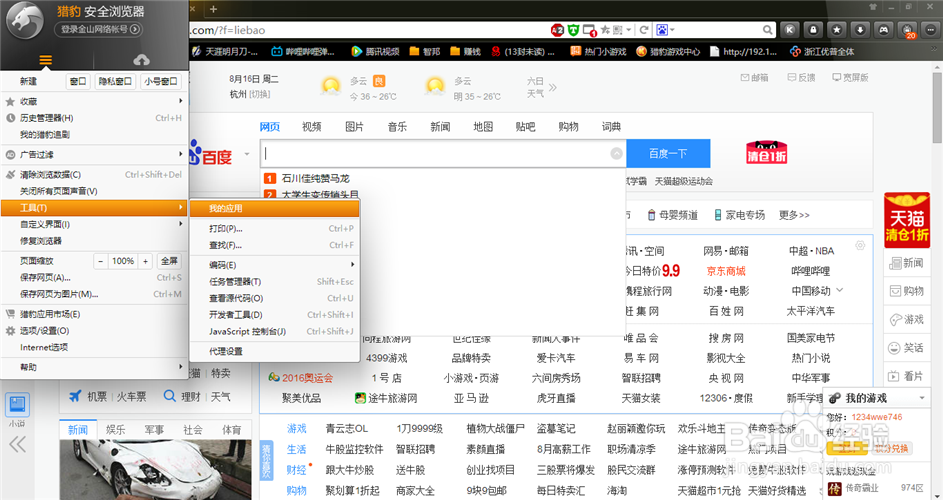943x500 pixels.
Task: Click the lock toolbar button
Action: (813, 29)
